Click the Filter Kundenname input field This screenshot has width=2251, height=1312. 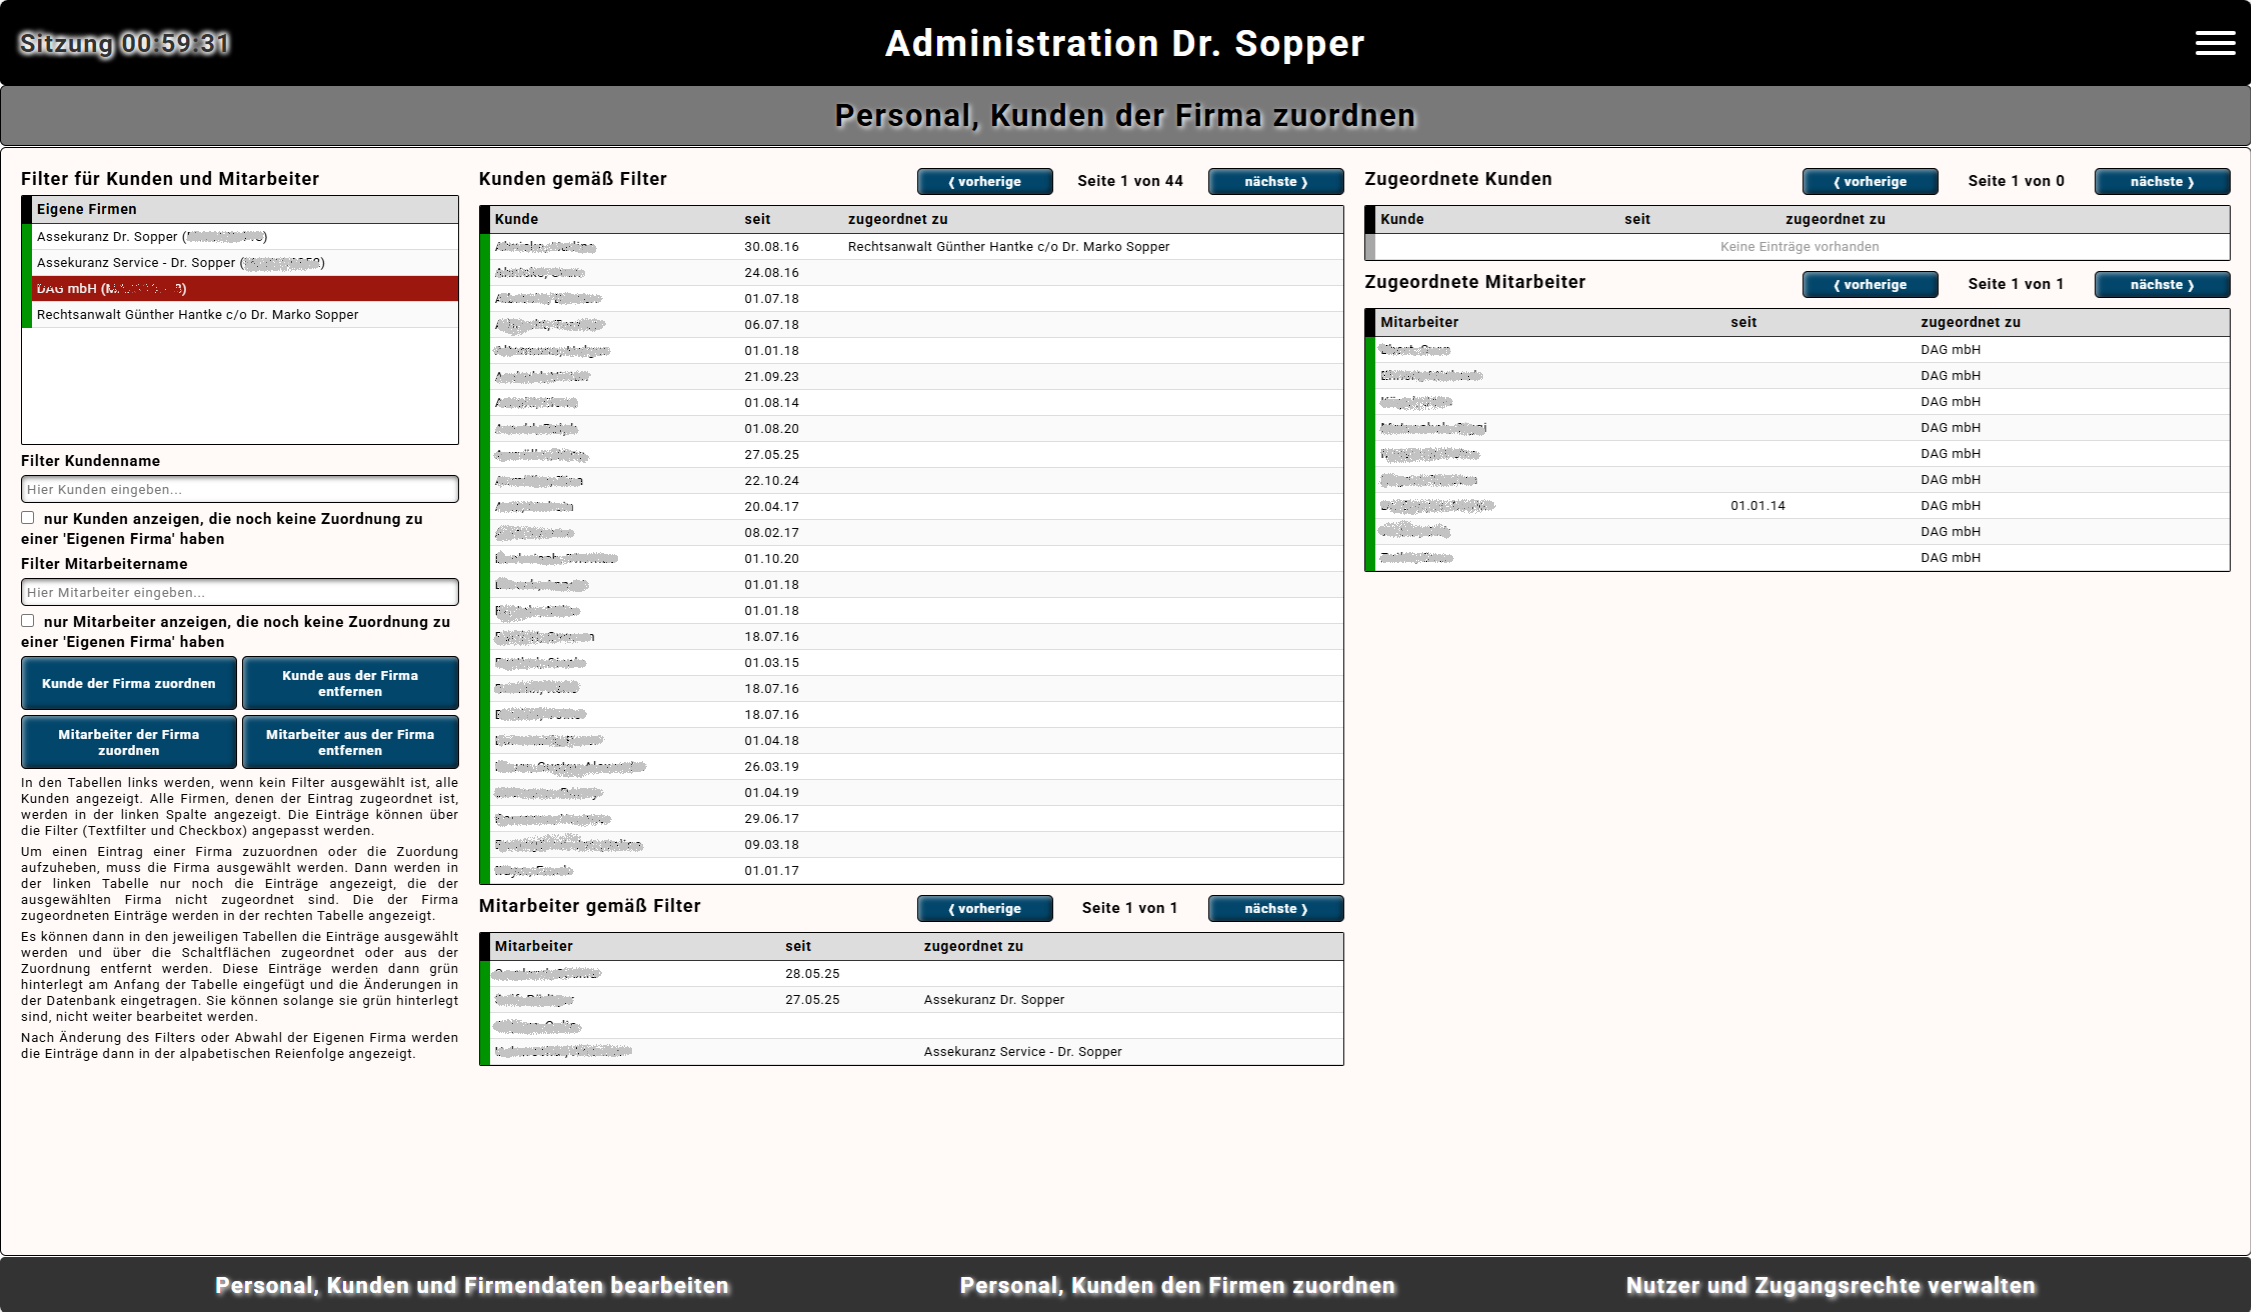click(x=239, y=489)
